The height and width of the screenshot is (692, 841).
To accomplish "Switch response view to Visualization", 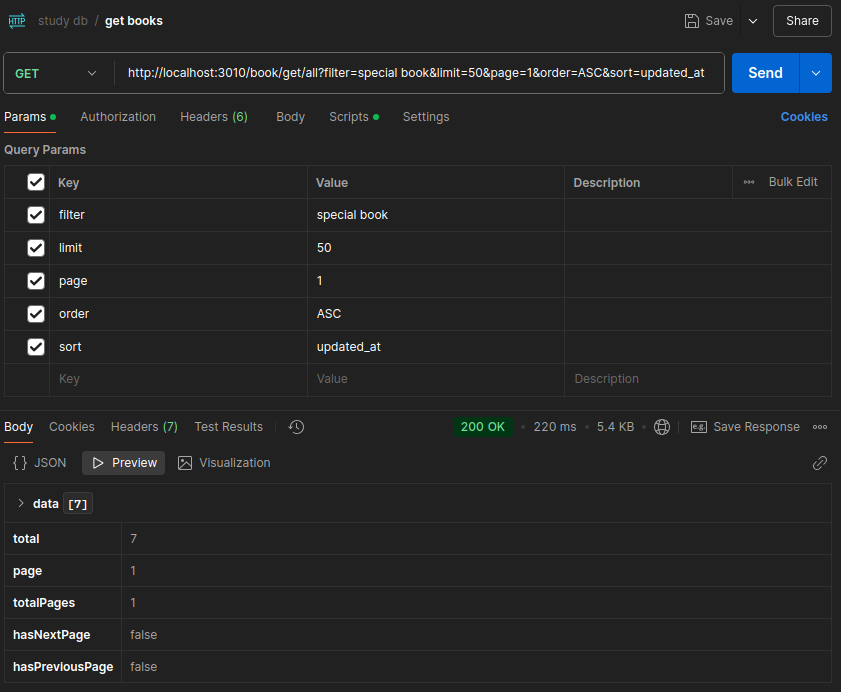I will [x=224, y=463].
